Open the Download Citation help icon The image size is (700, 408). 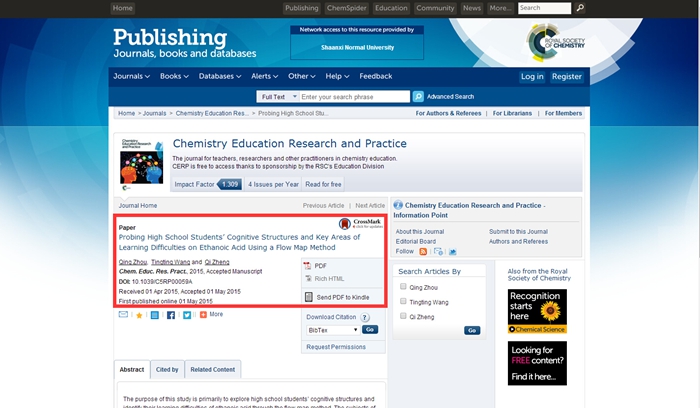click(x=365, y=317)
